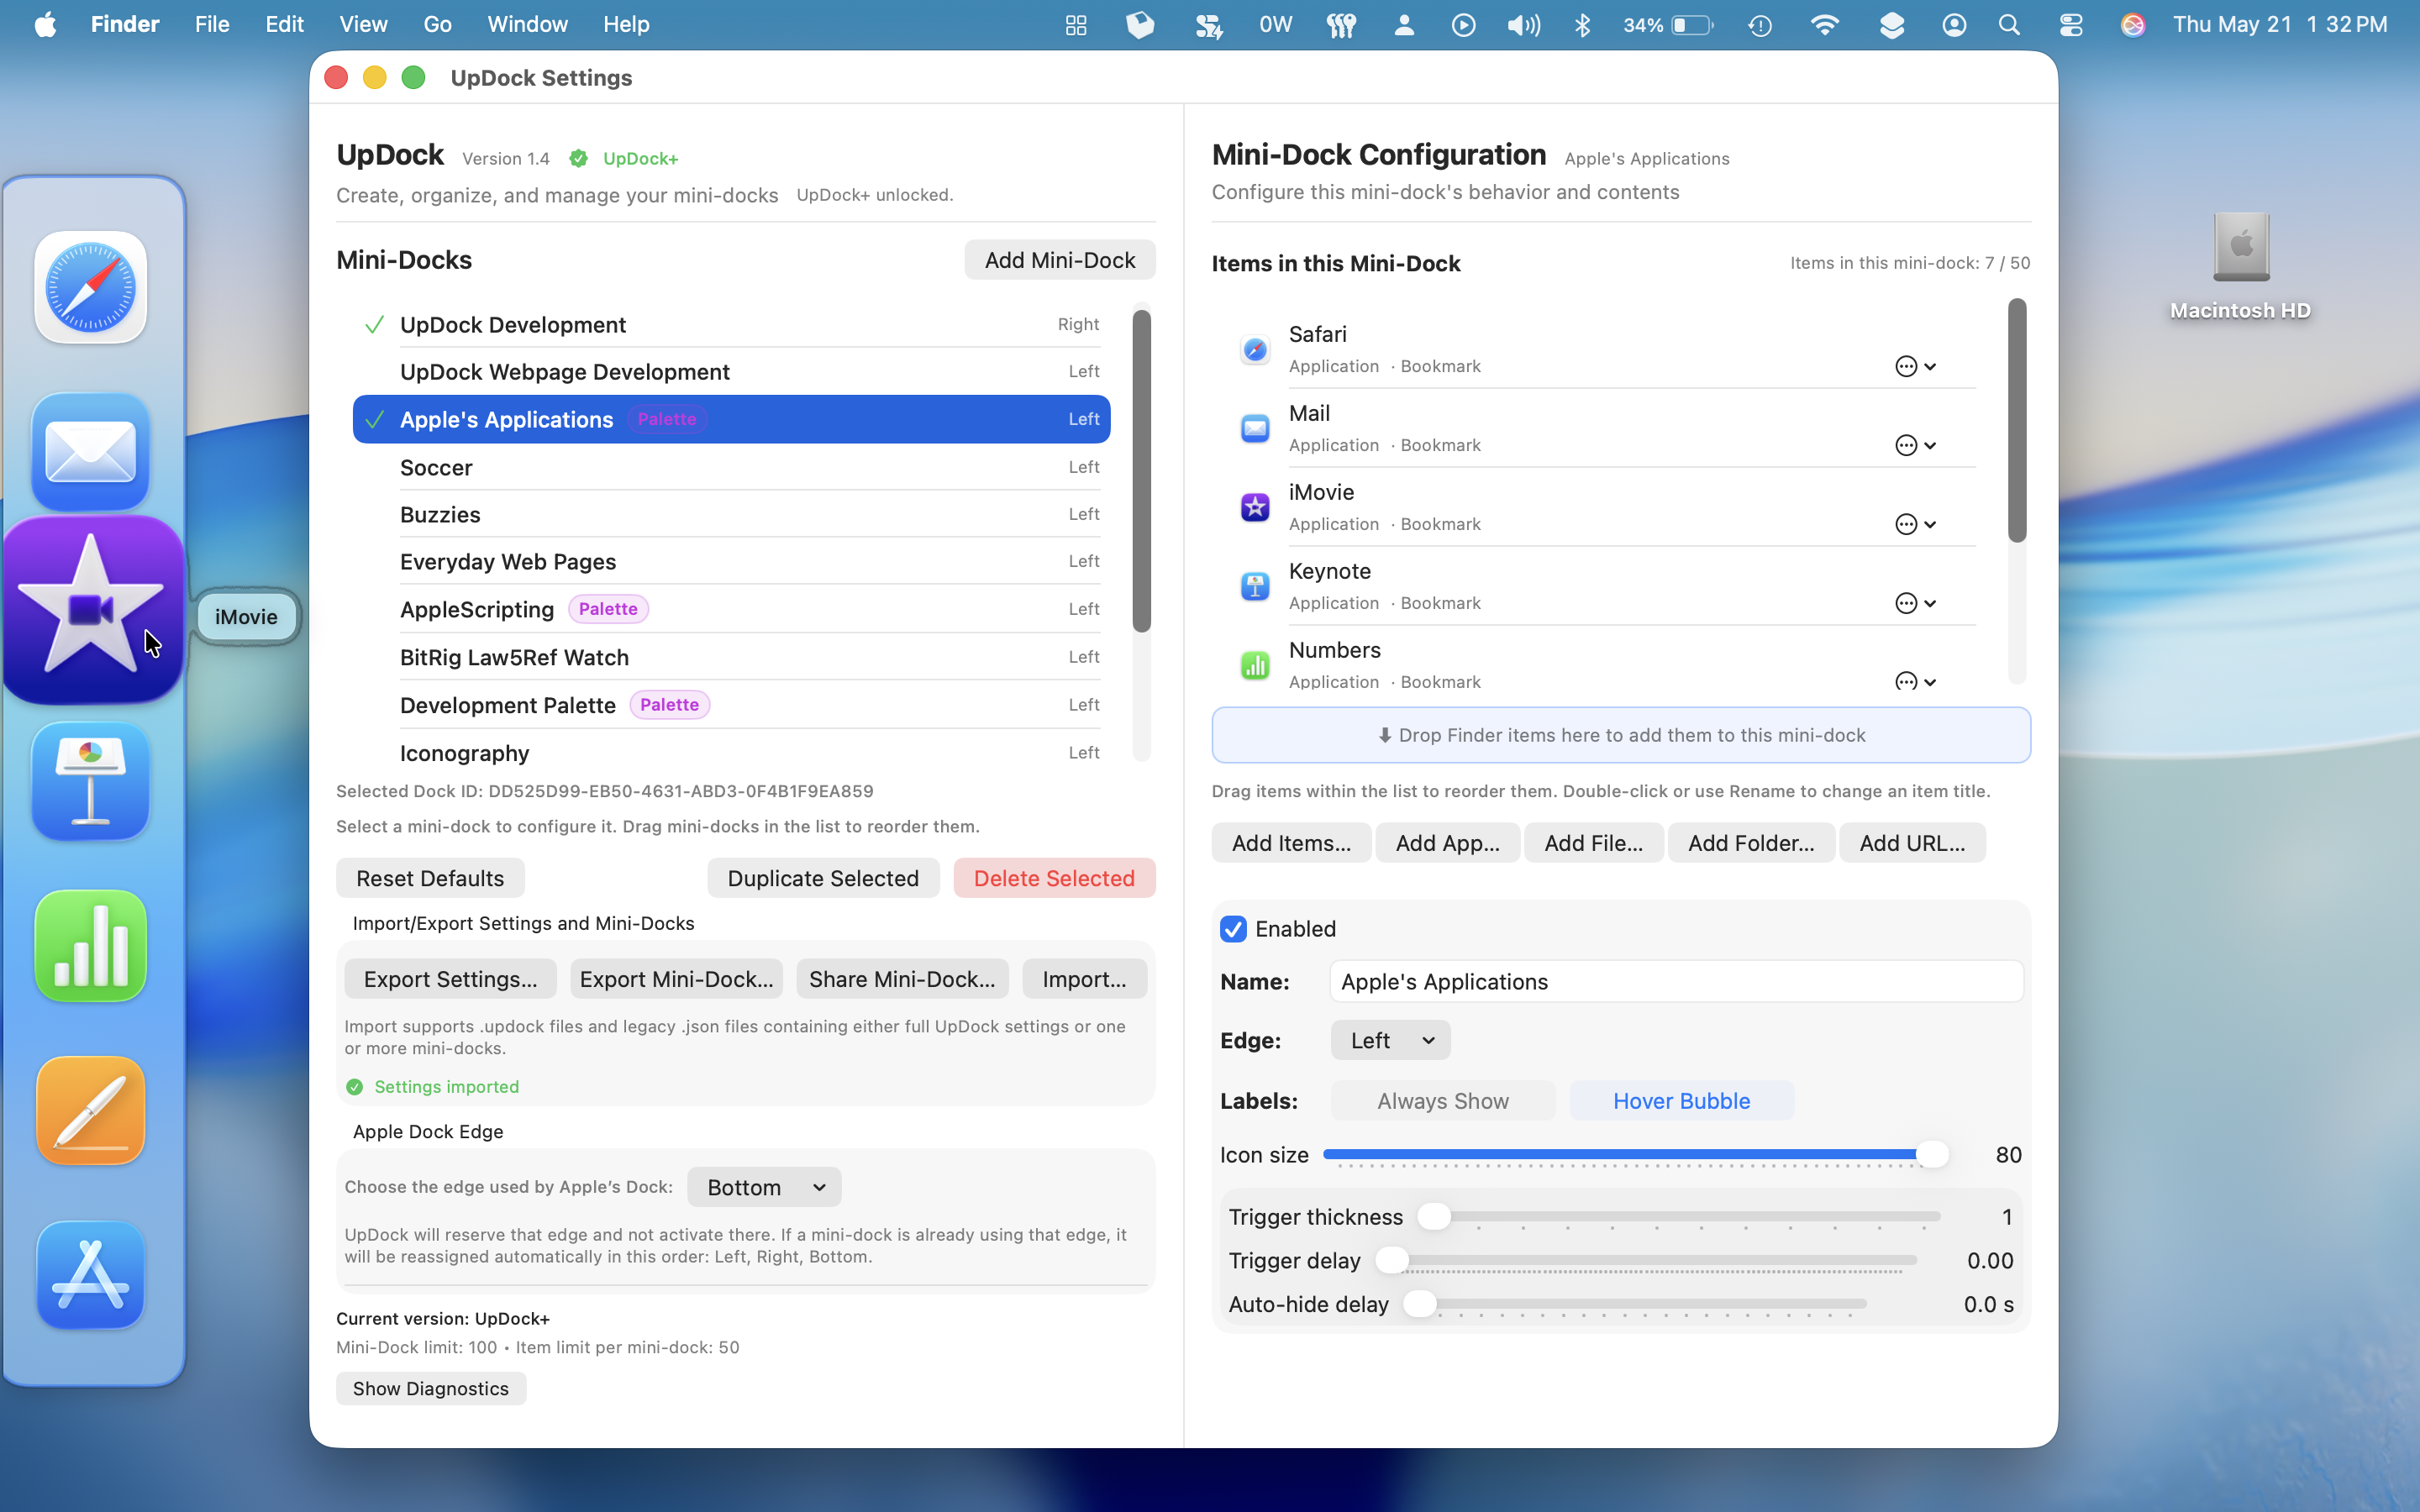Image resolution: width=2420 pixels, height=1512 pixels.
Task: Open the File menu
Action: click(212, 24)
